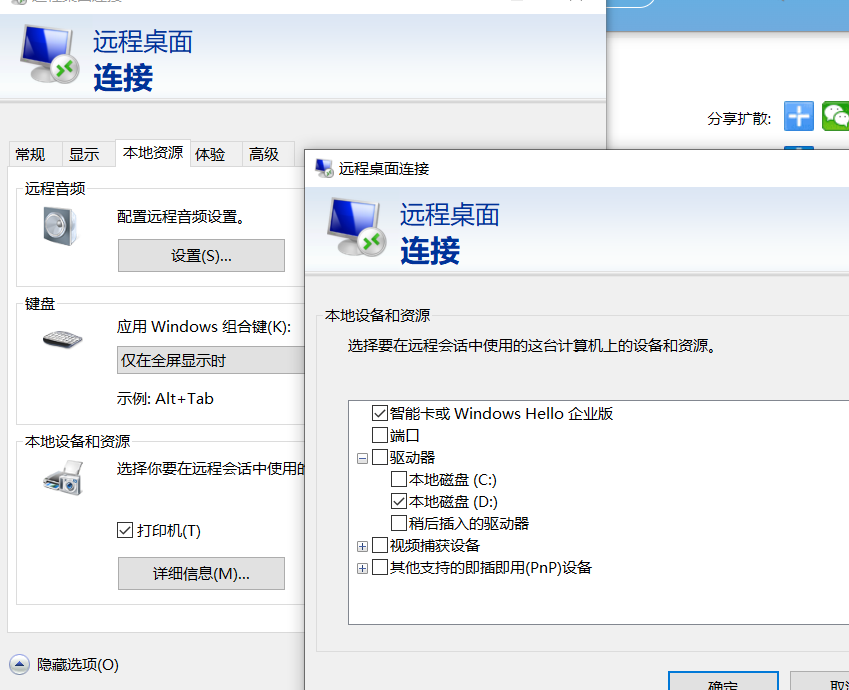Click the 取消 button in front dialog
Screen dimensions: 849x690
click(x=820, y=682)
